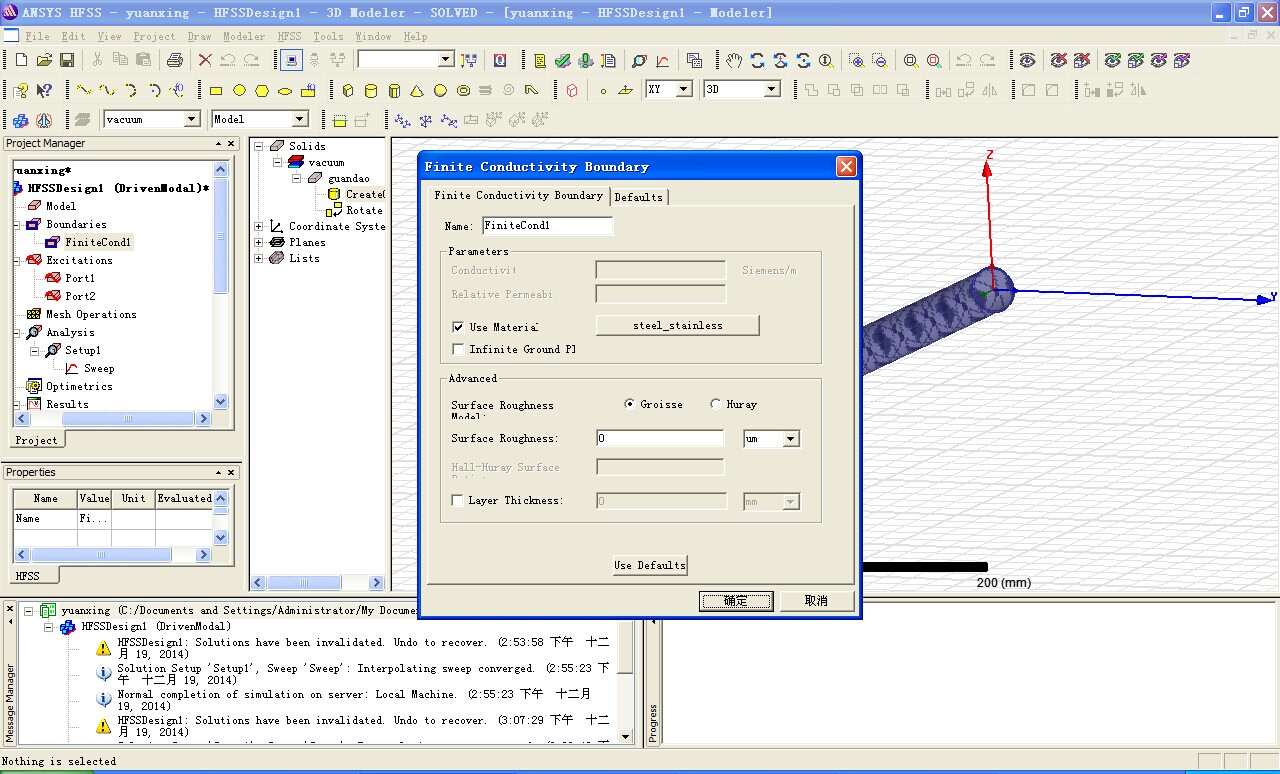
Task: Expand the Planes tree node
Action: 259,242
